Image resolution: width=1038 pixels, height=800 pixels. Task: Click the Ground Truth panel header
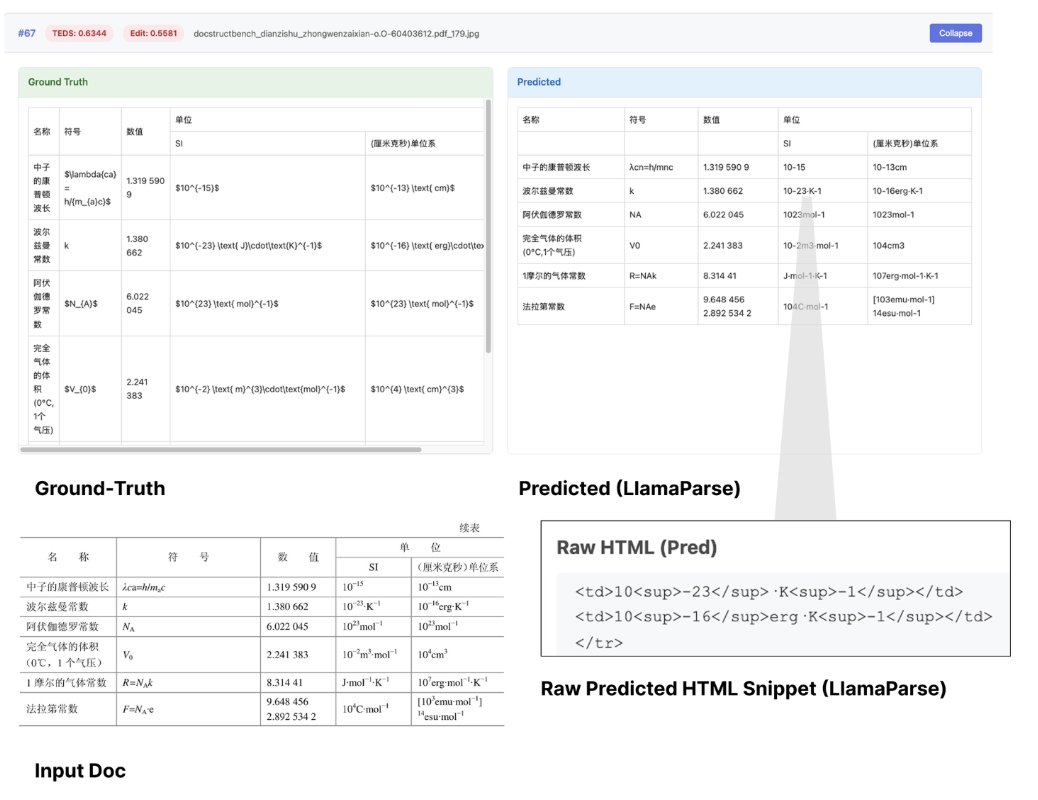point(255,82)
